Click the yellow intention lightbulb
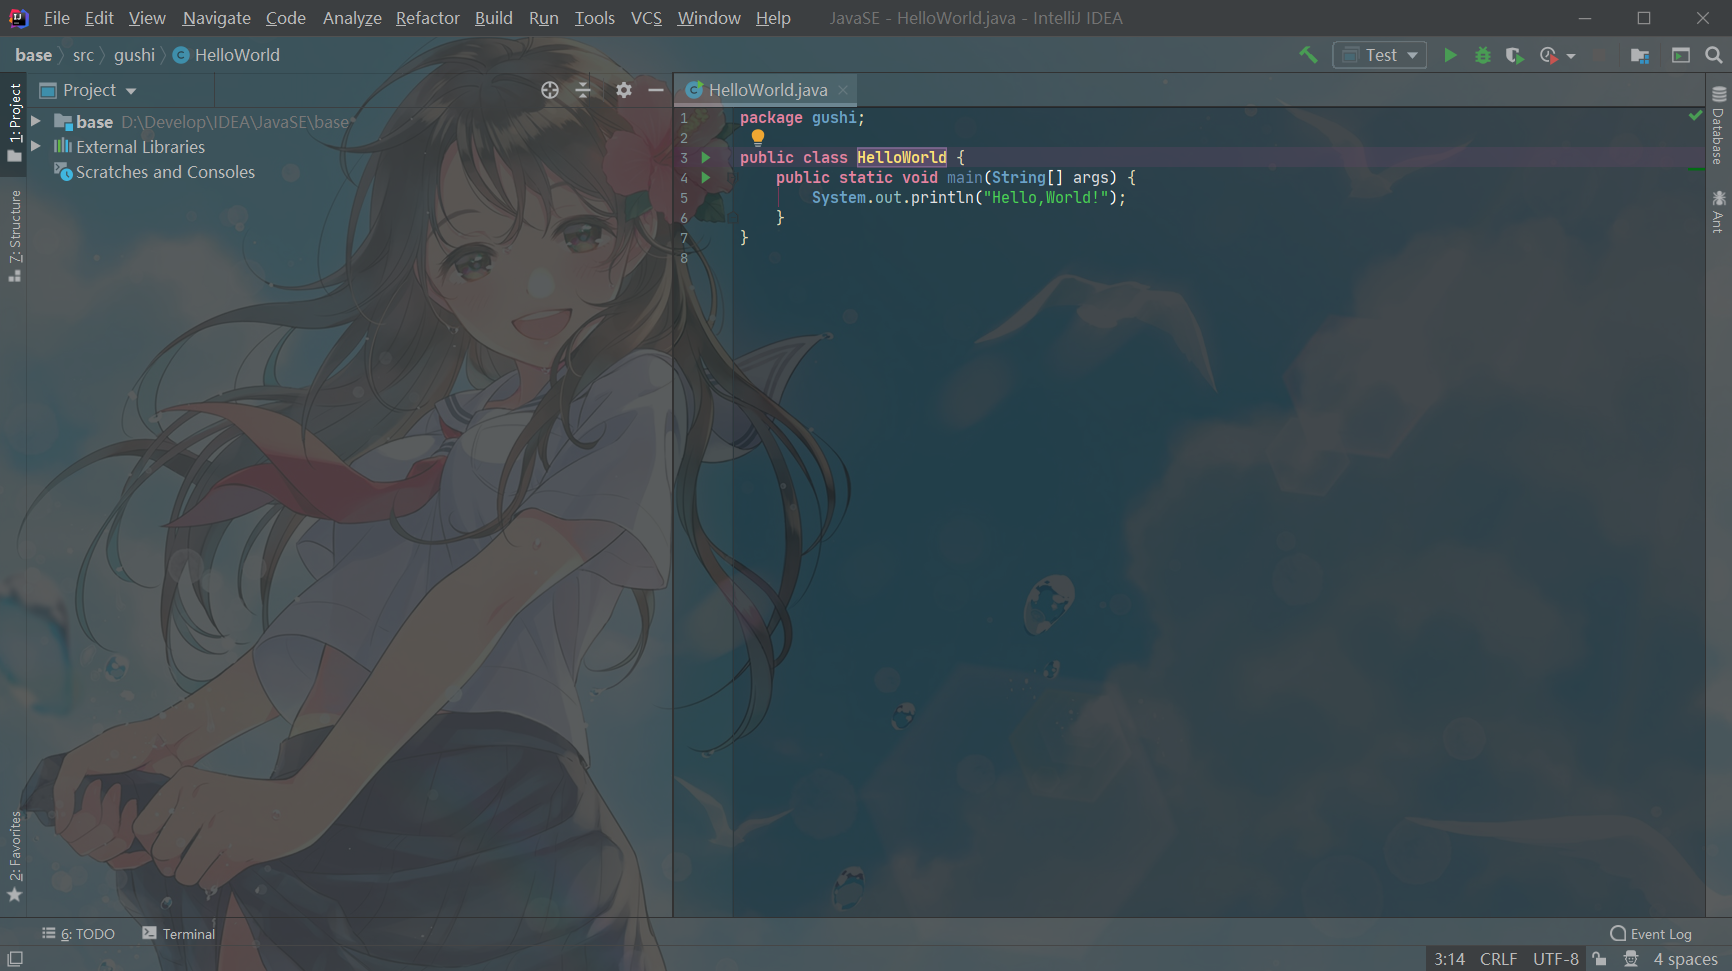Image resolution: width=1732 pixels, height=971 pixels. tap(758, 138)
